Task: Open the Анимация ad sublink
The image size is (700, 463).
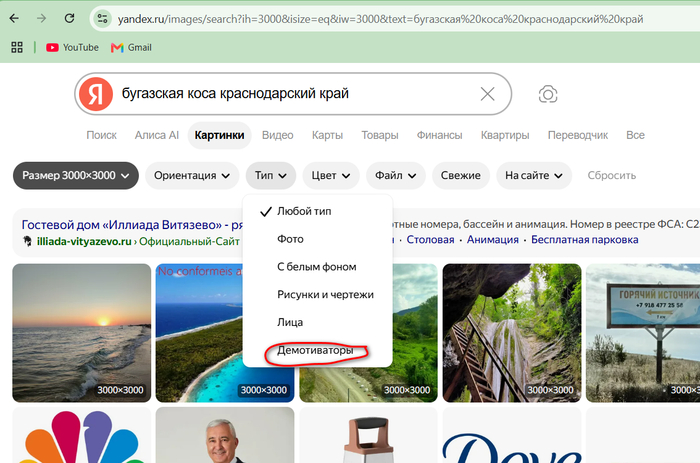Action: point(493,240)
